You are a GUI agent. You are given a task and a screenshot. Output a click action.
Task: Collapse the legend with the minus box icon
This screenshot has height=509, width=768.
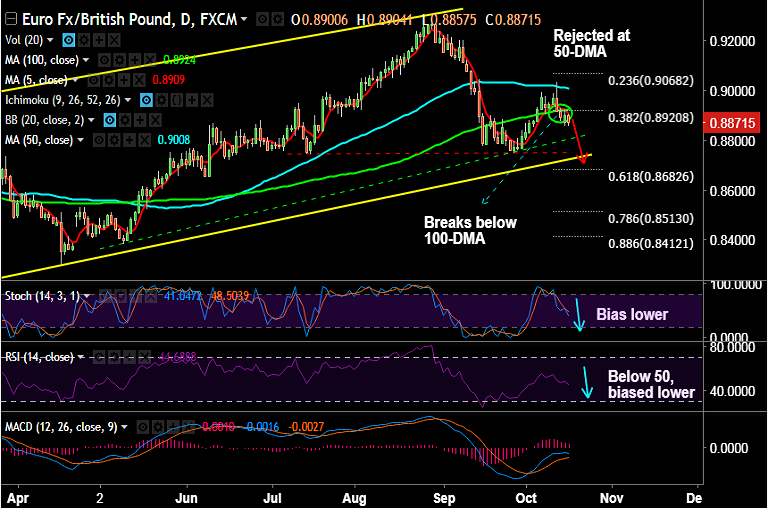coord(11,19)
